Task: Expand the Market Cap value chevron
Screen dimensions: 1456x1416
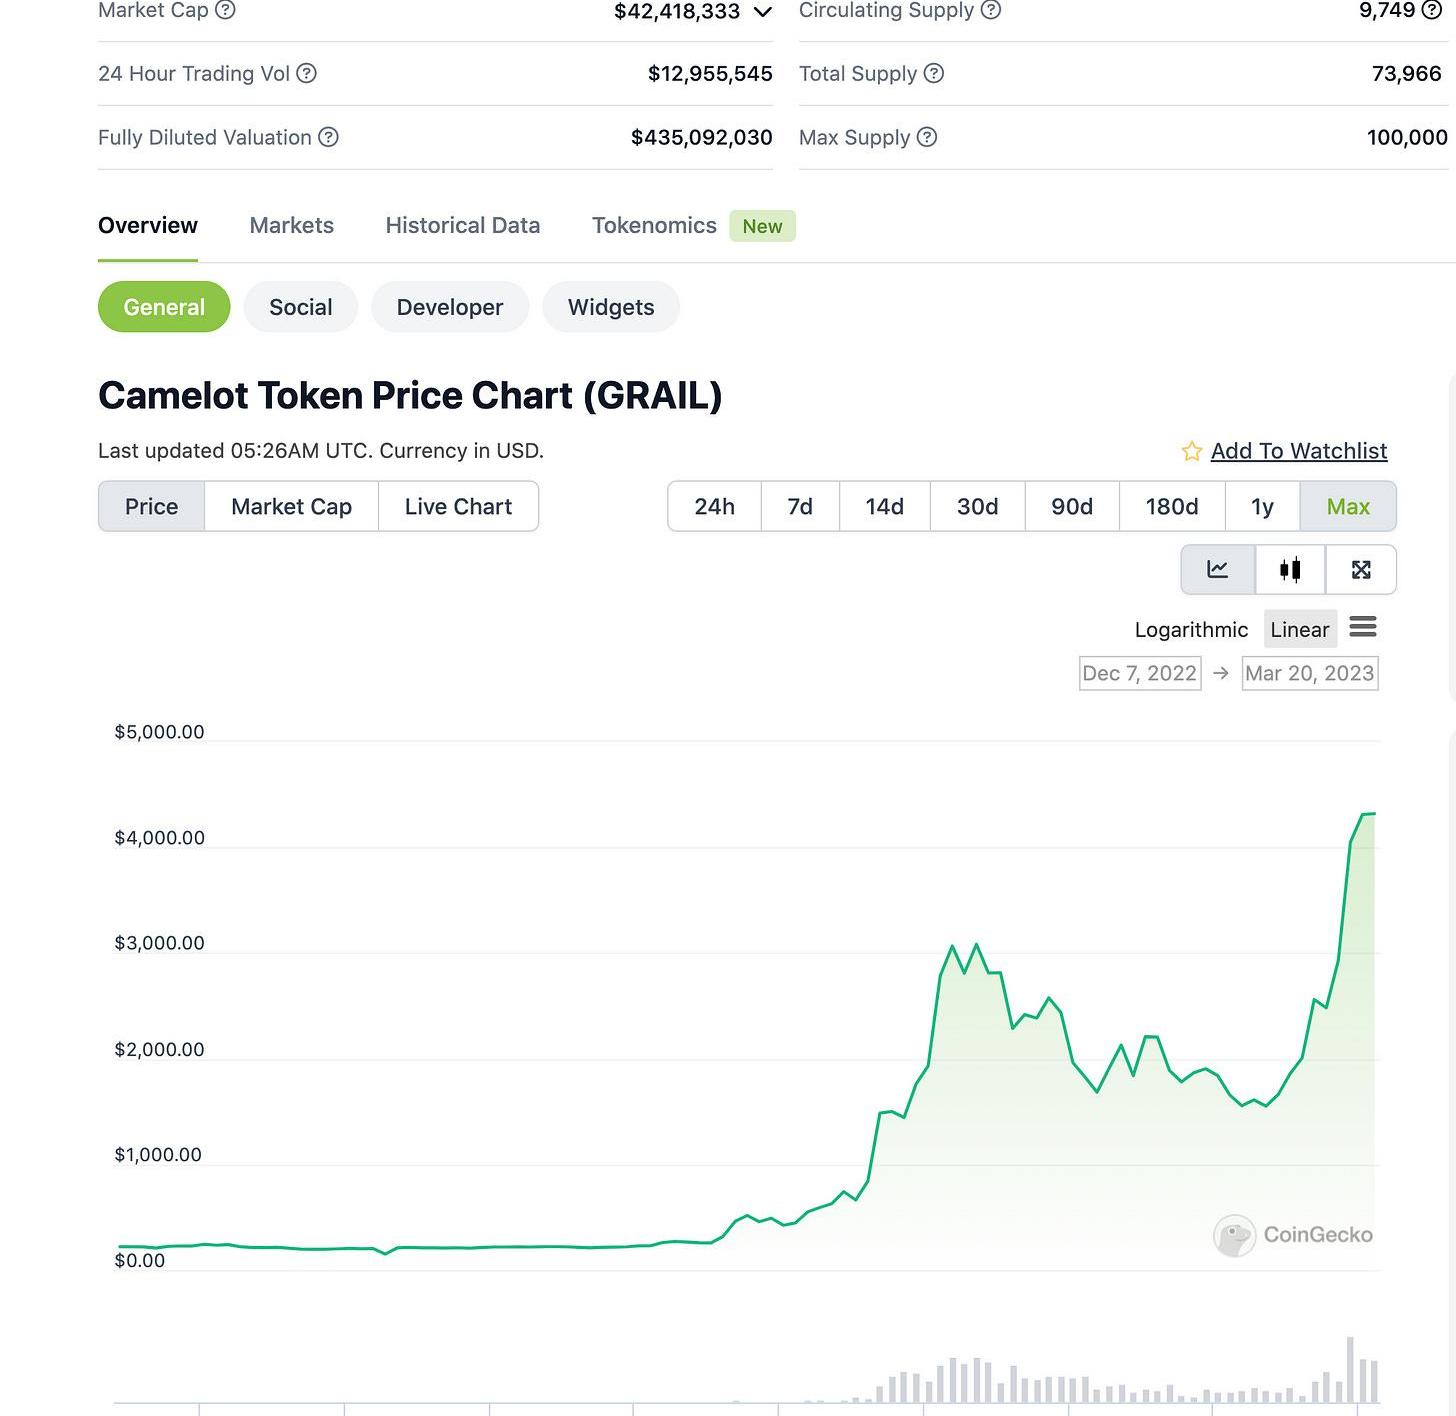Action: click(762, 12)
